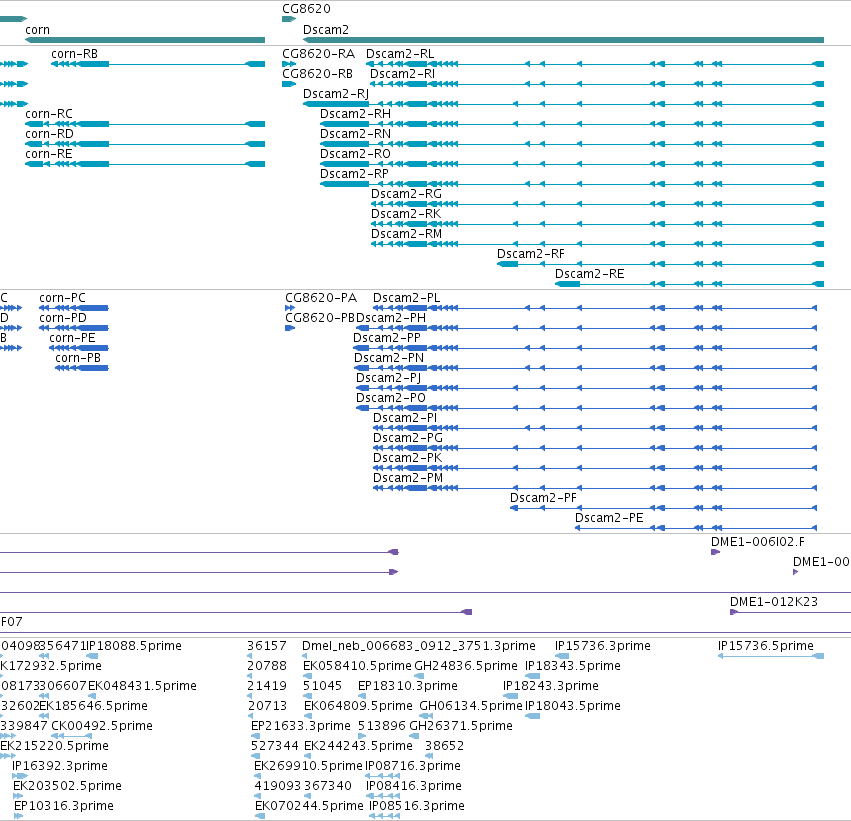Click the DME1-012K23 feature label
The width and height of the screenshot is (851, 821).
click(x=774, y=602)
